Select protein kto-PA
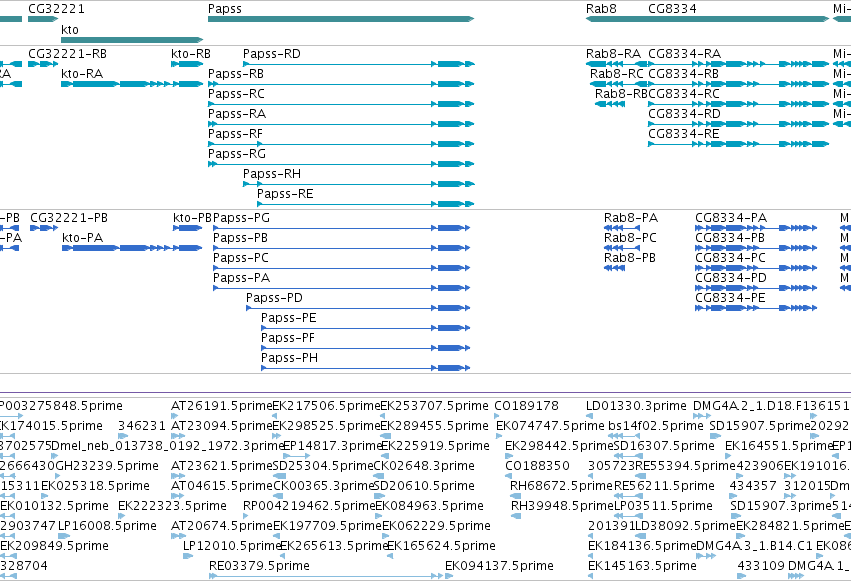This screenshot has width=851, height=581. coord(132,248)
